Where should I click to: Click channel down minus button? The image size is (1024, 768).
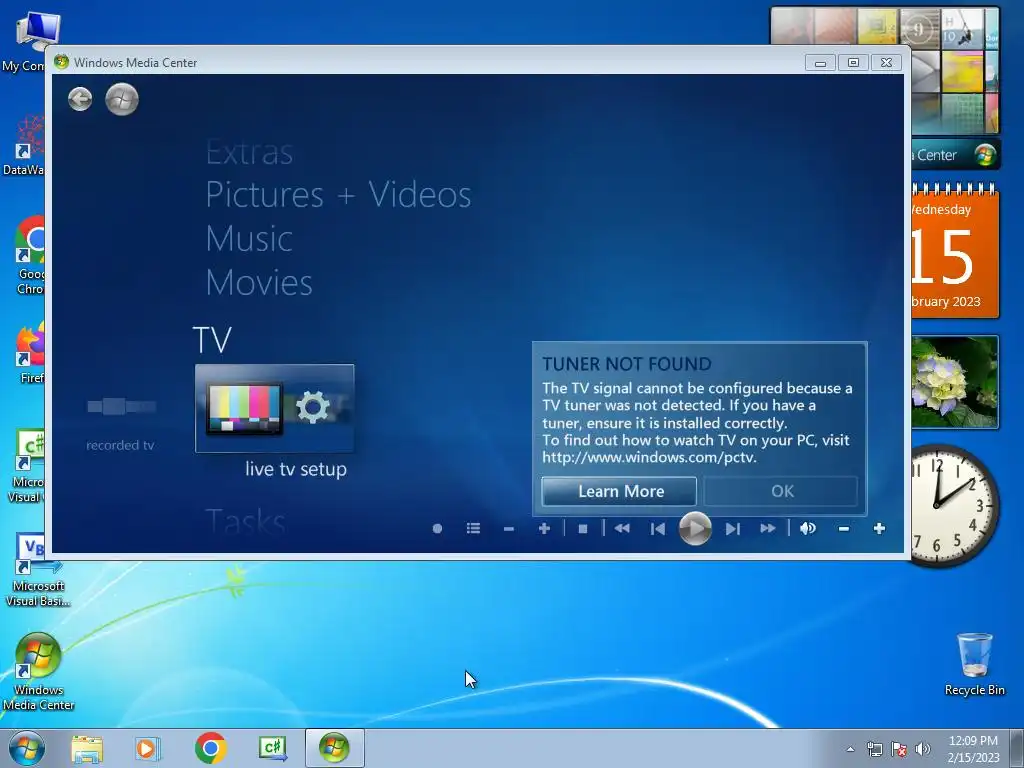(x=509, y=528)
